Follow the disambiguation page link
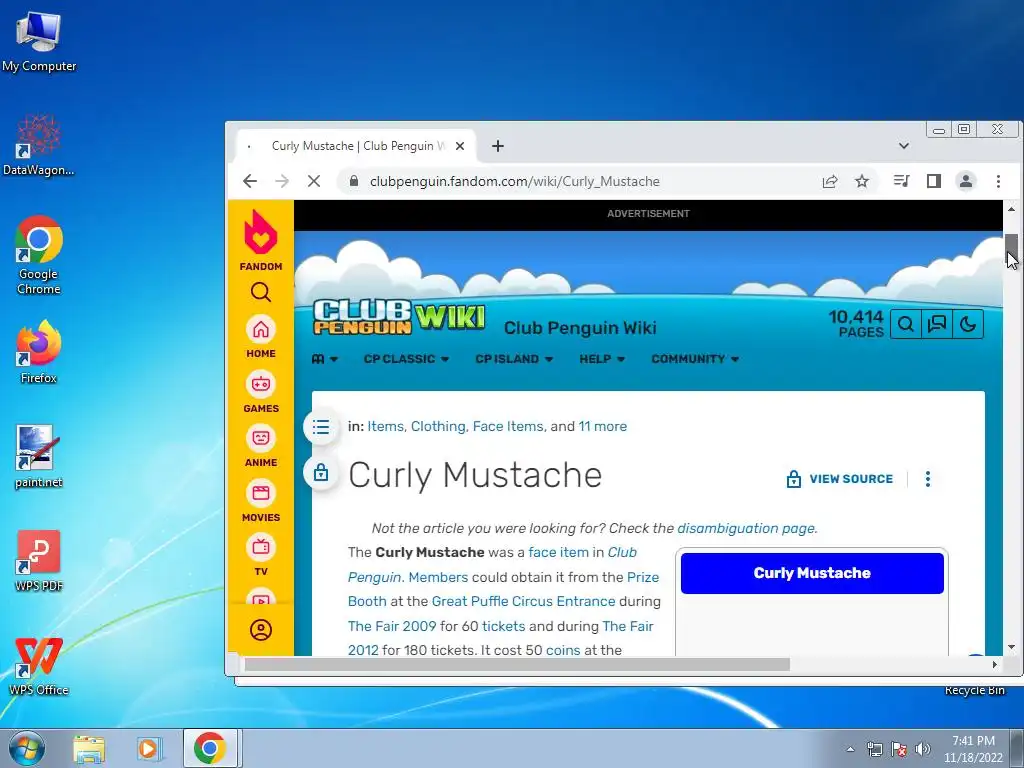 (746, 528)
